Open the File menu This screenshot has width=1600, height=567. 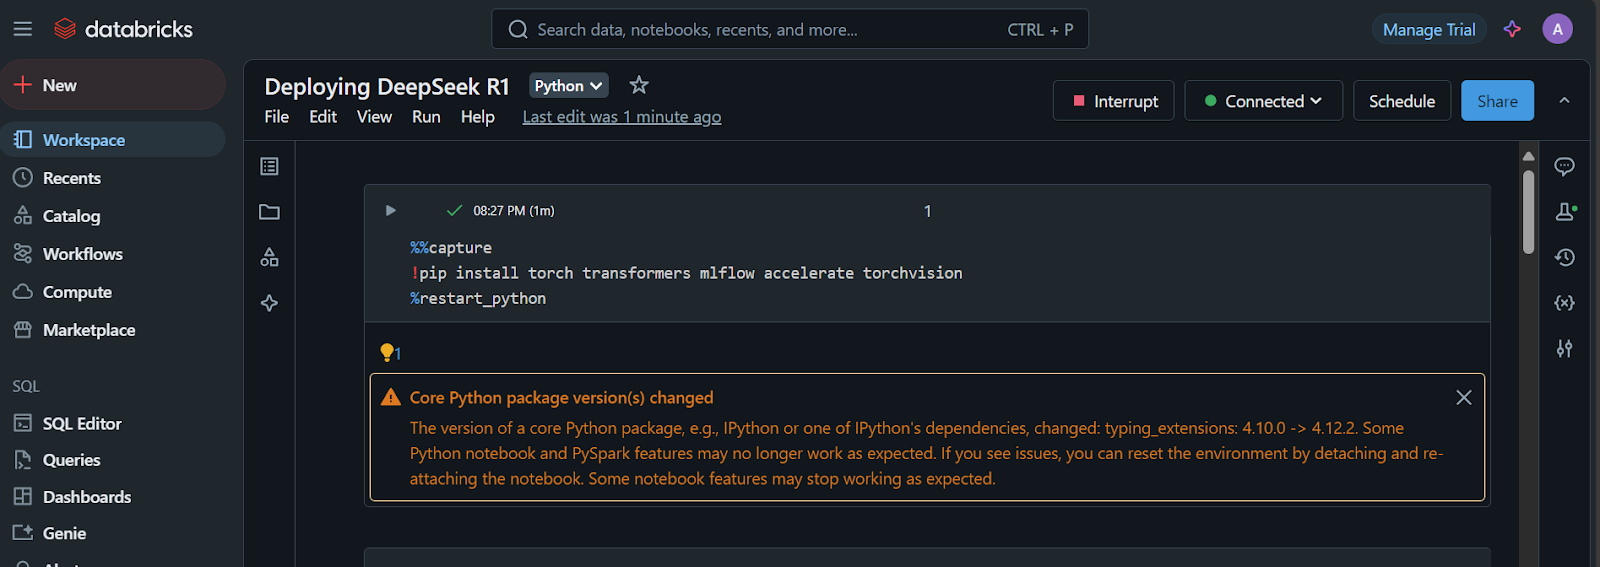[277, 117]
